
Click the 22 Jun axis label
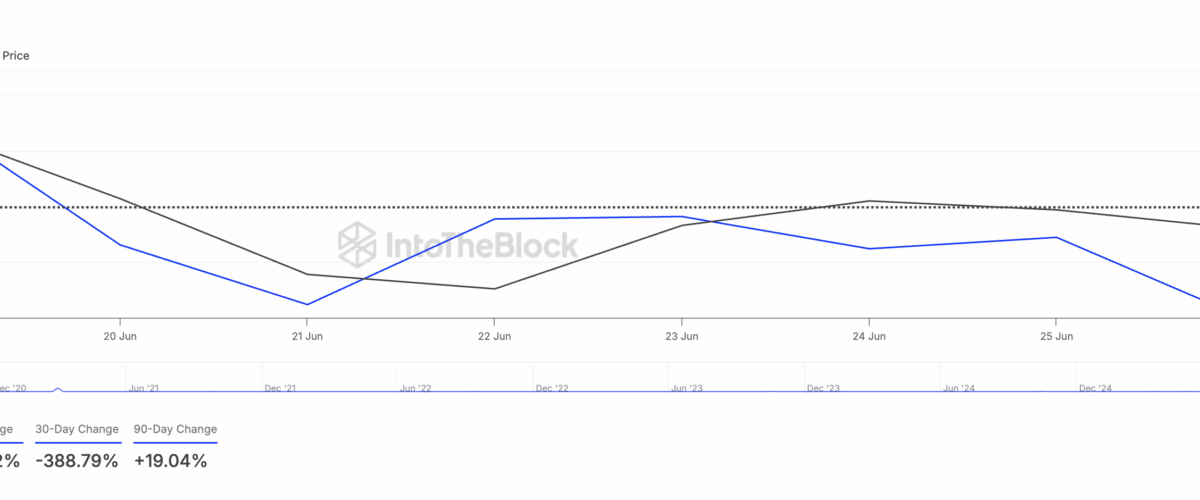(x=494, y=337)
